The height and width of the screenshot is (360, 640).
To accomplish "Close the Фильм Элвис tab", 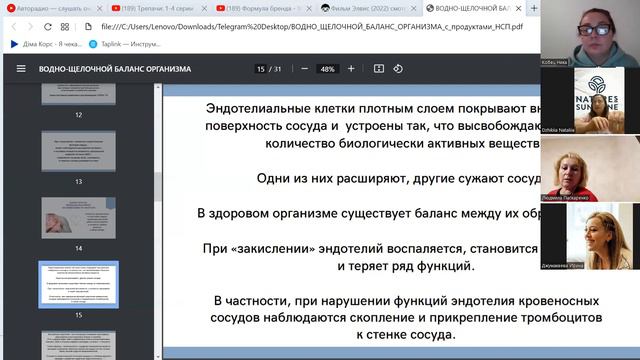I will point(414,8).
